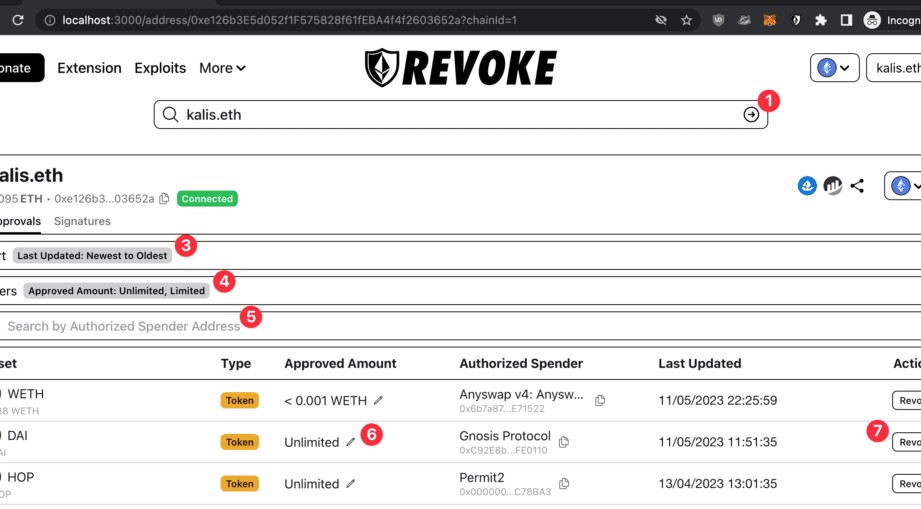This screenshot has height=509, width=921.
Task: Open the gray extension icon beside uBlock
Action: coord(744,20)
